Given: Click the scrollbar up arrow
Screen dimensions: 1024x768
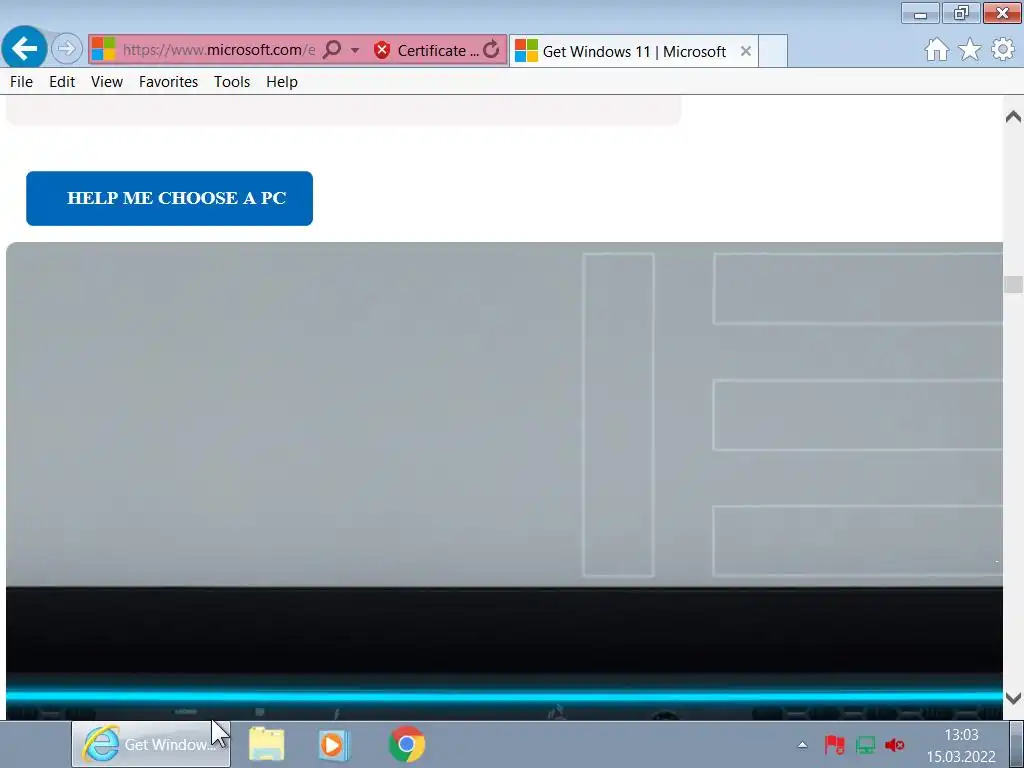Looking at the screenshot, I should point(1014,117).
